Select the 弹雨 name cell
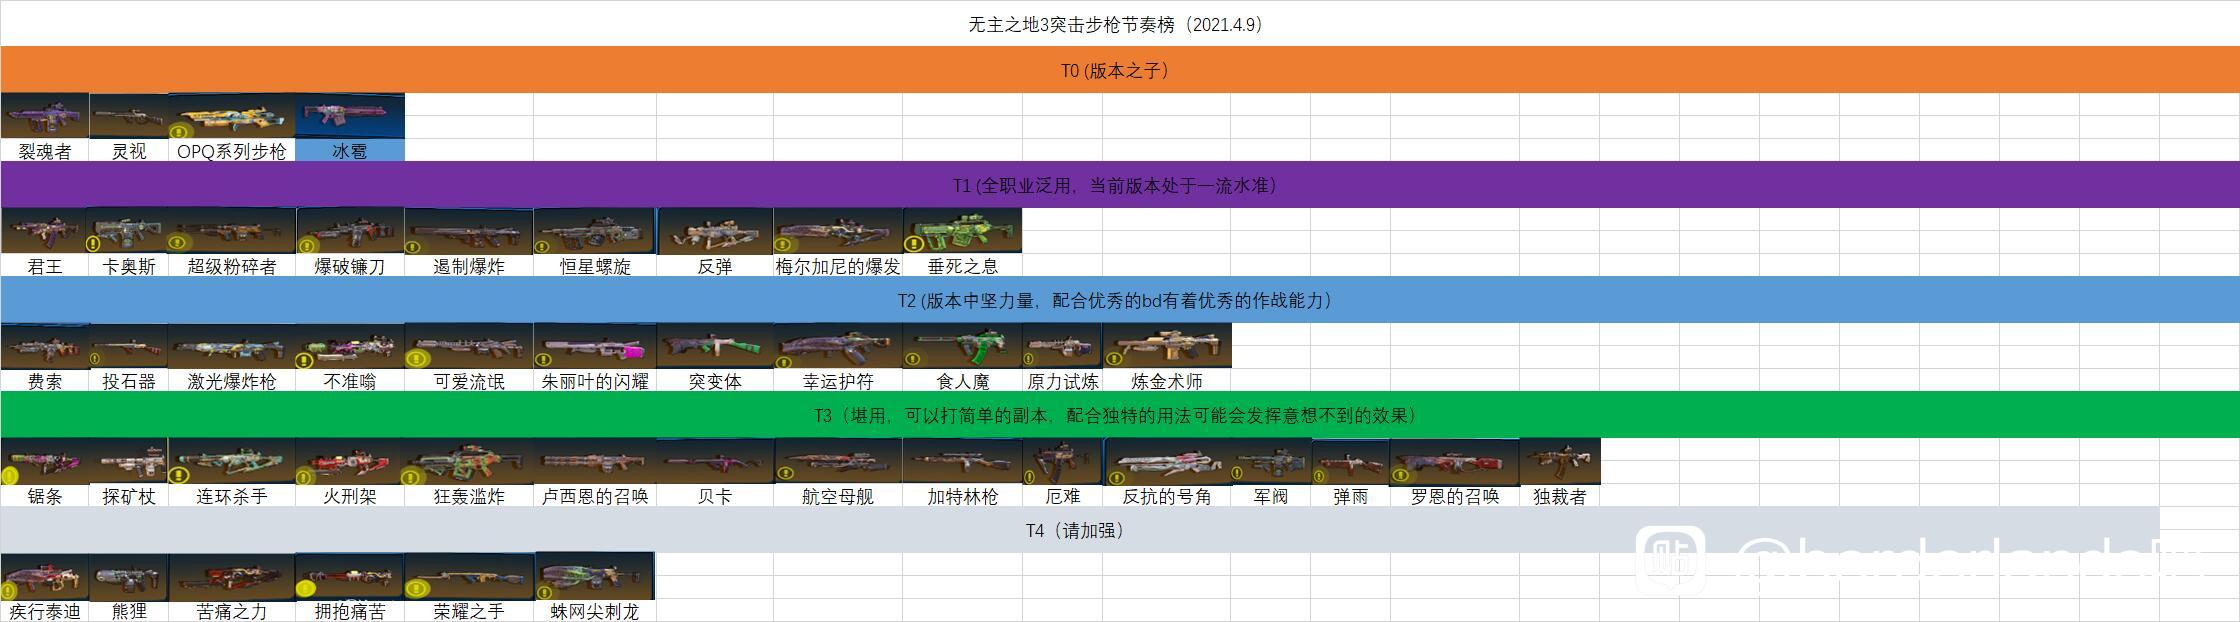The width and height of the screenshot is (2240, 622). point(1350,496)
